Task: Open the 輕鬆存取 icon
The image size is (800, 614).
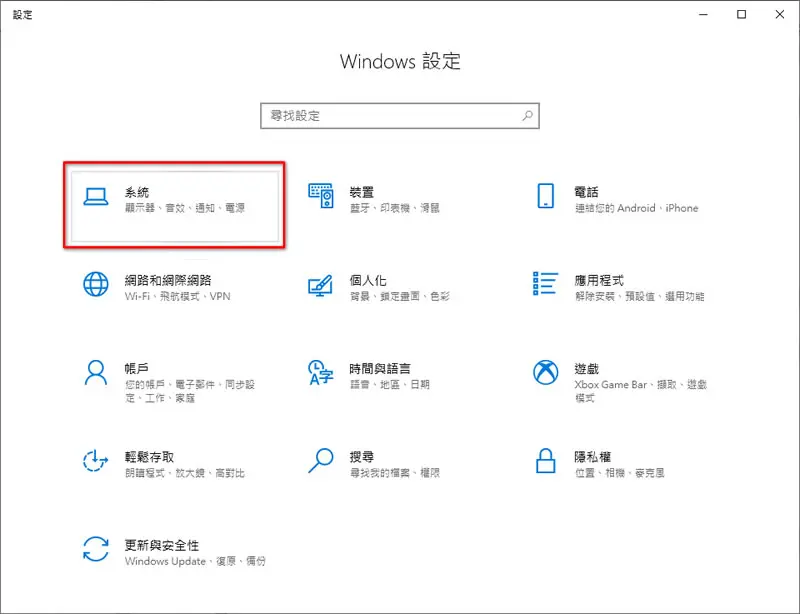Action: [96, 460]
